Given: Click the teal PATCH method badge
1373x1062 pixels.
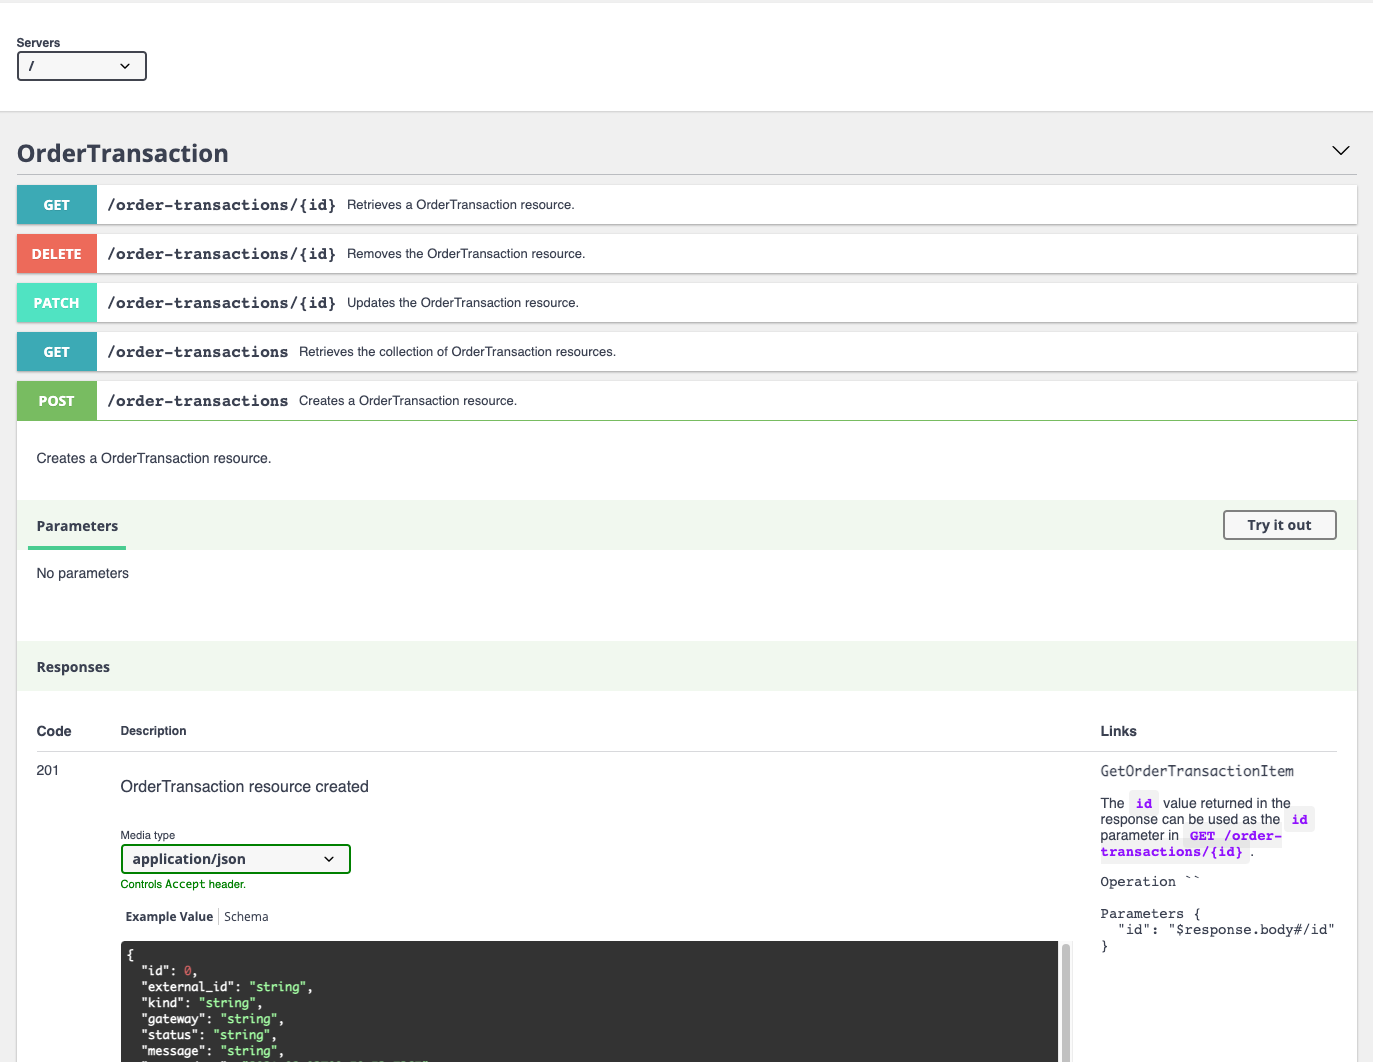Looking at the screenshot, I should 56,302.
